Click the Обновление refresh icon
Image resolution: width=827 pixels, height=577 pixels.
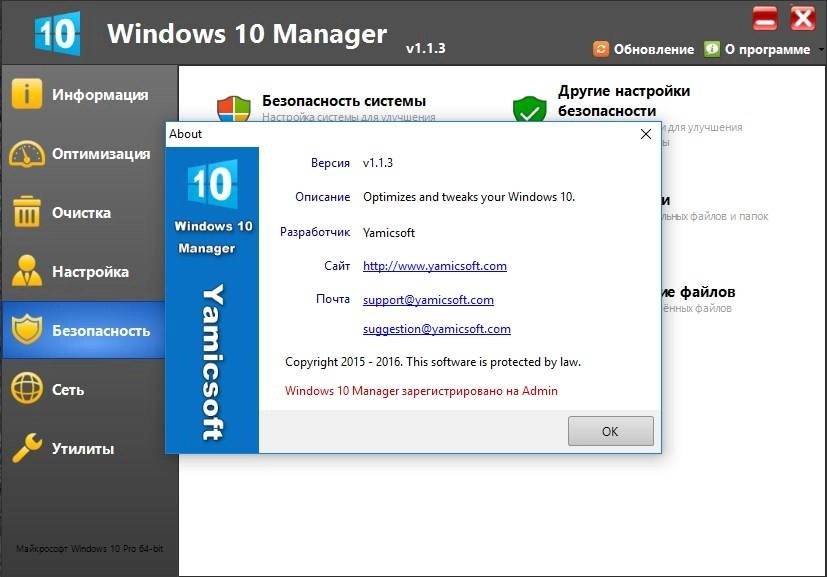[x=601, y=49]
